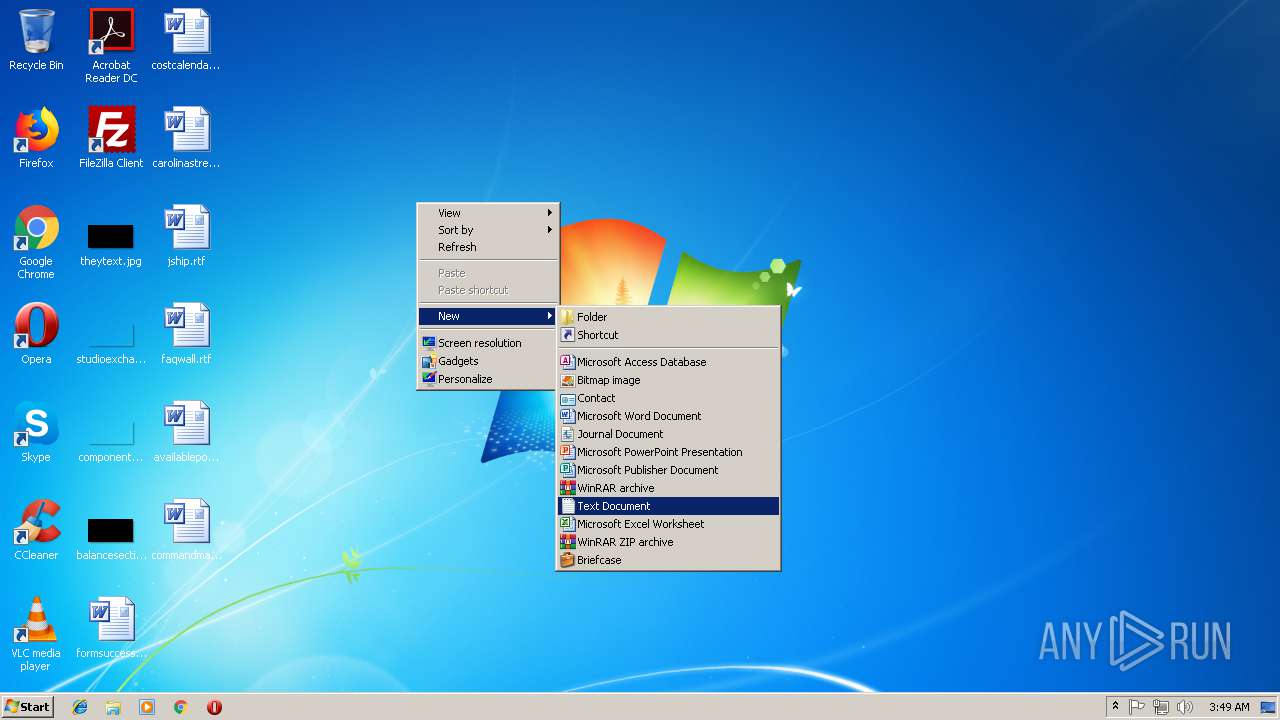
Task: Select the faqwall.rtf document icon
Action: pos(186,334)
